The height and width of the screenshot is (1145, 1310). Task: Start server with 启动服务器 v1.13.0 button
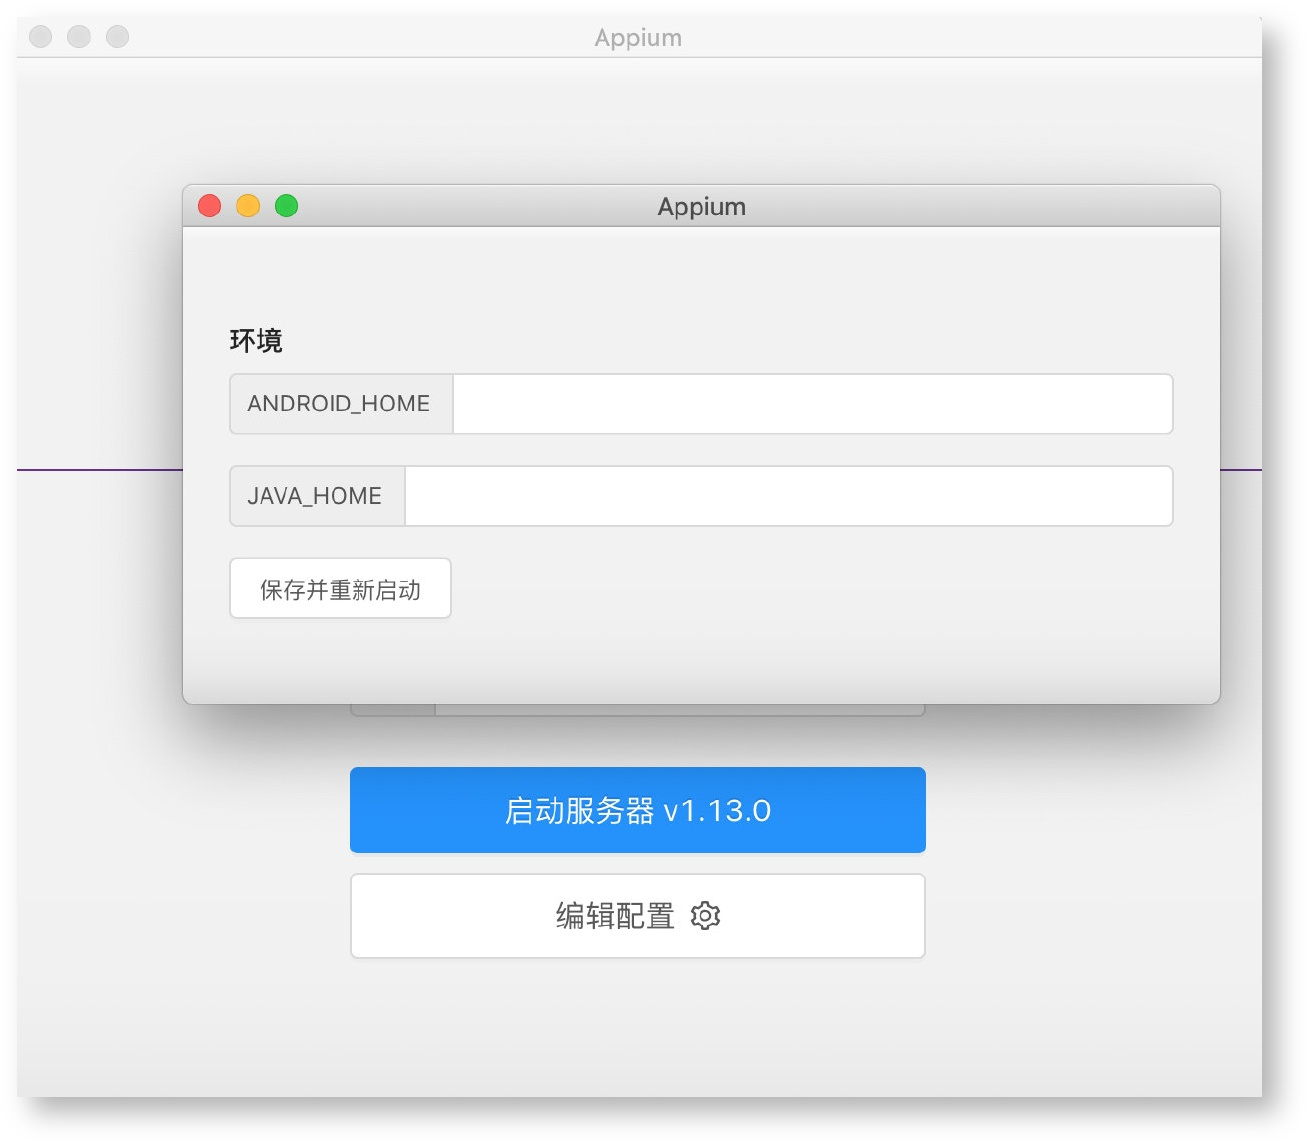[x=638, y=810]
